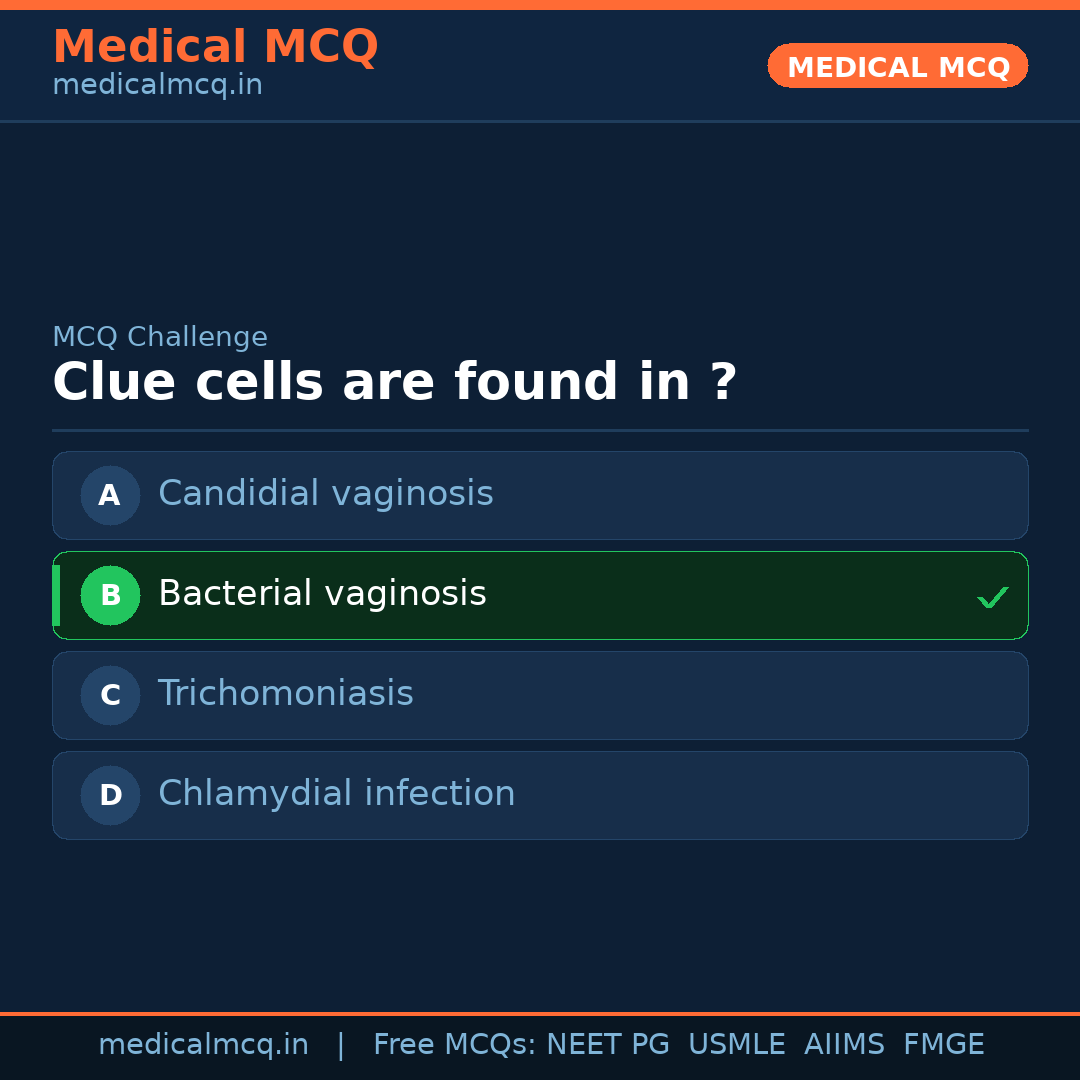The height and width of the screenshot is (1080, 1080).
Task: Select answer option Trichomoniasis
Action: (540, 695)
